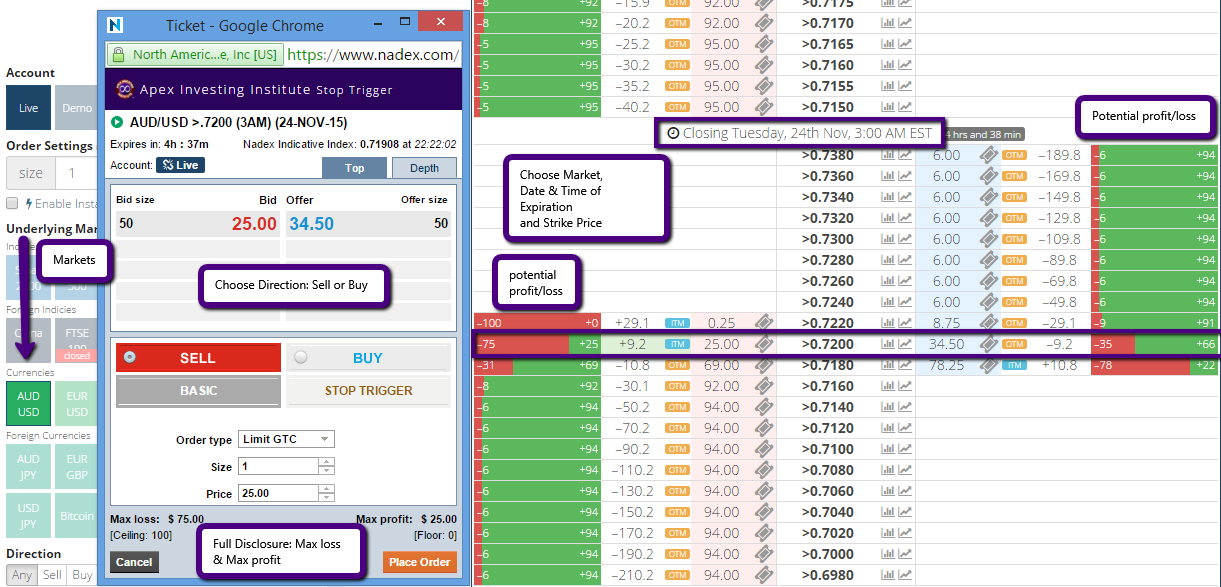Viewport: 1221px width, 587px height.
Task: Decrease Price with the down stepper arrow
Action: (x=326, y=498)
